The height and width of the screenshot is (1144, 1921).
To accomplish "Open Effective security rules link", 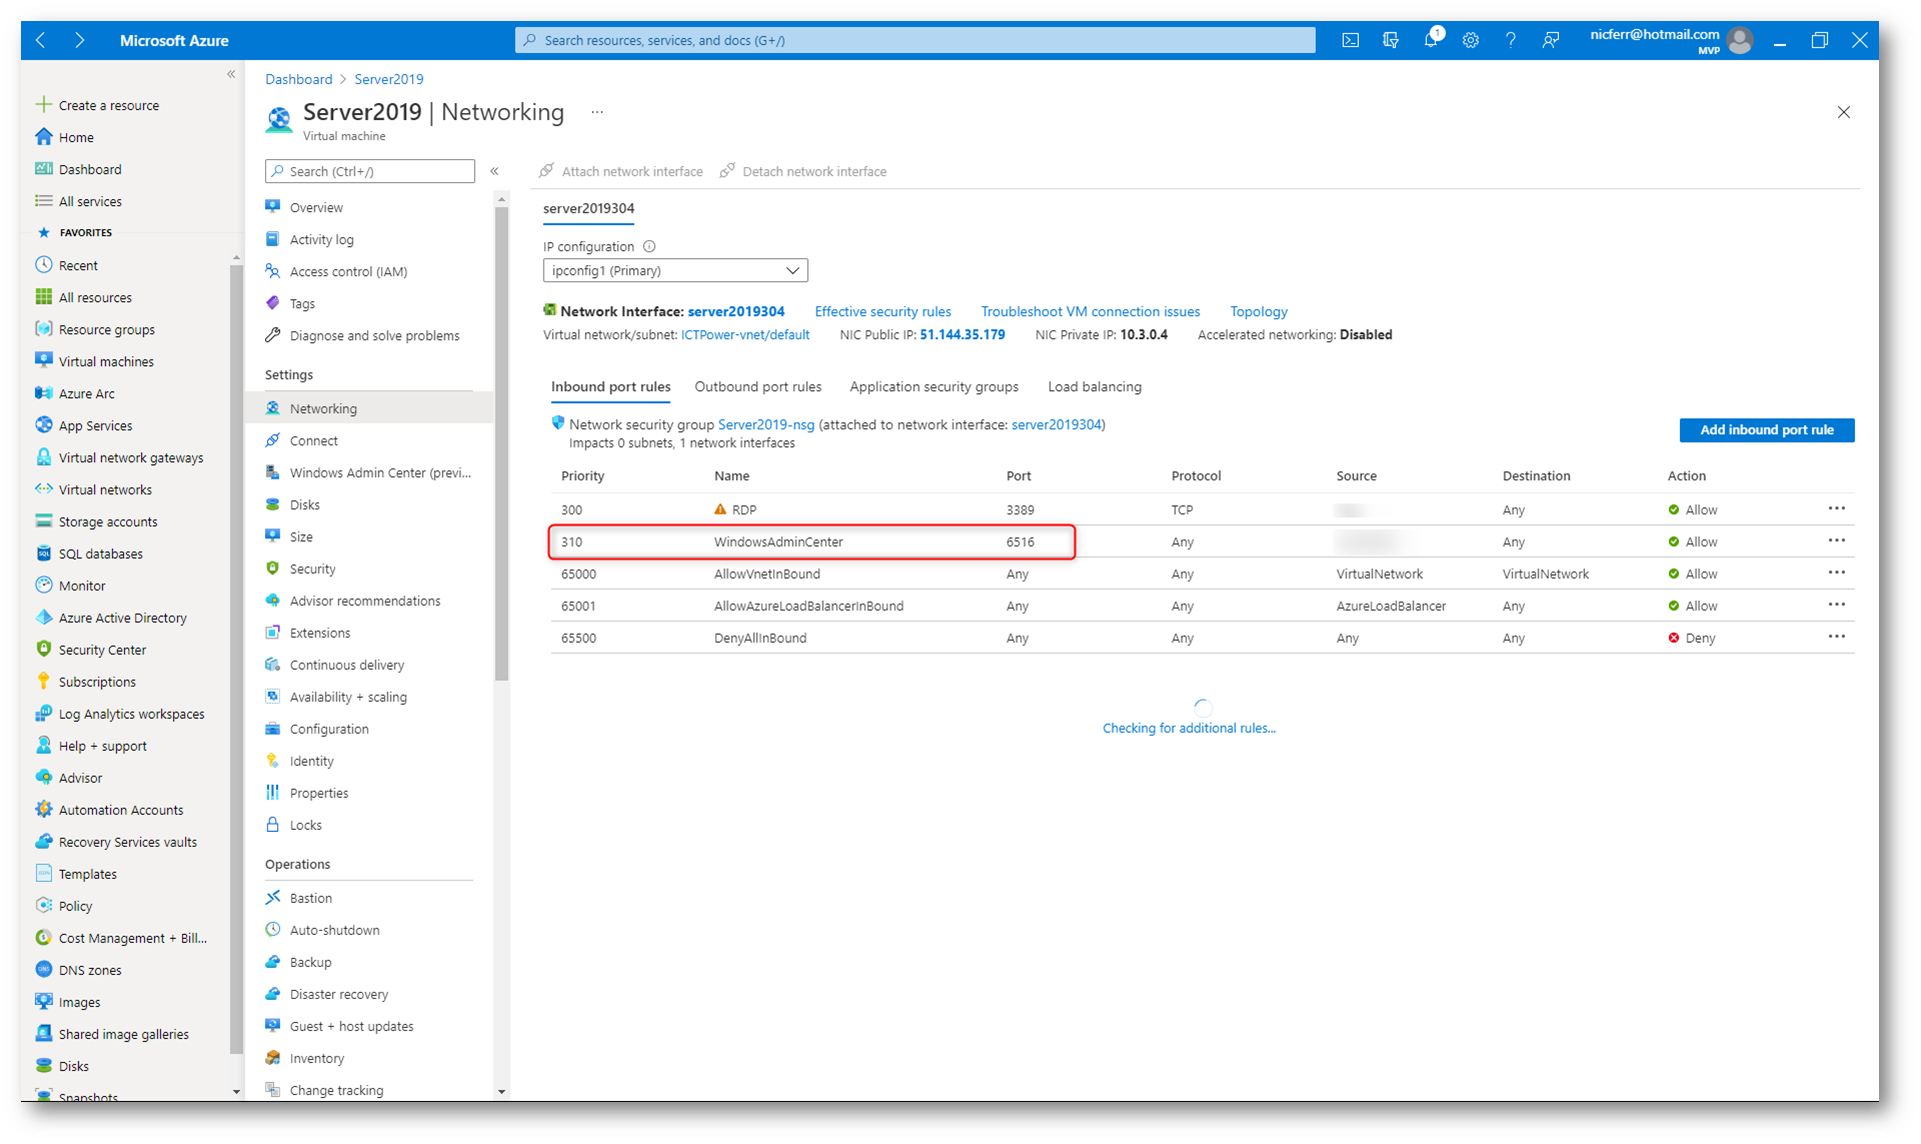I will (883, 312).
